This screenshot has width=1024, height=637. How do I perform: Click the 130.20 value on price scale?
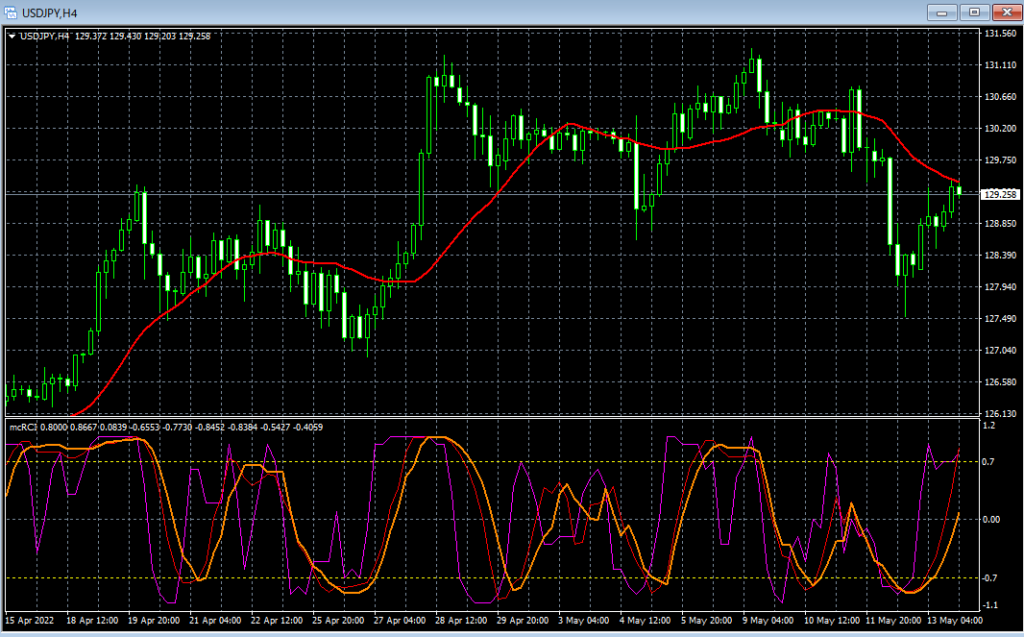(x=1000, y=129)
